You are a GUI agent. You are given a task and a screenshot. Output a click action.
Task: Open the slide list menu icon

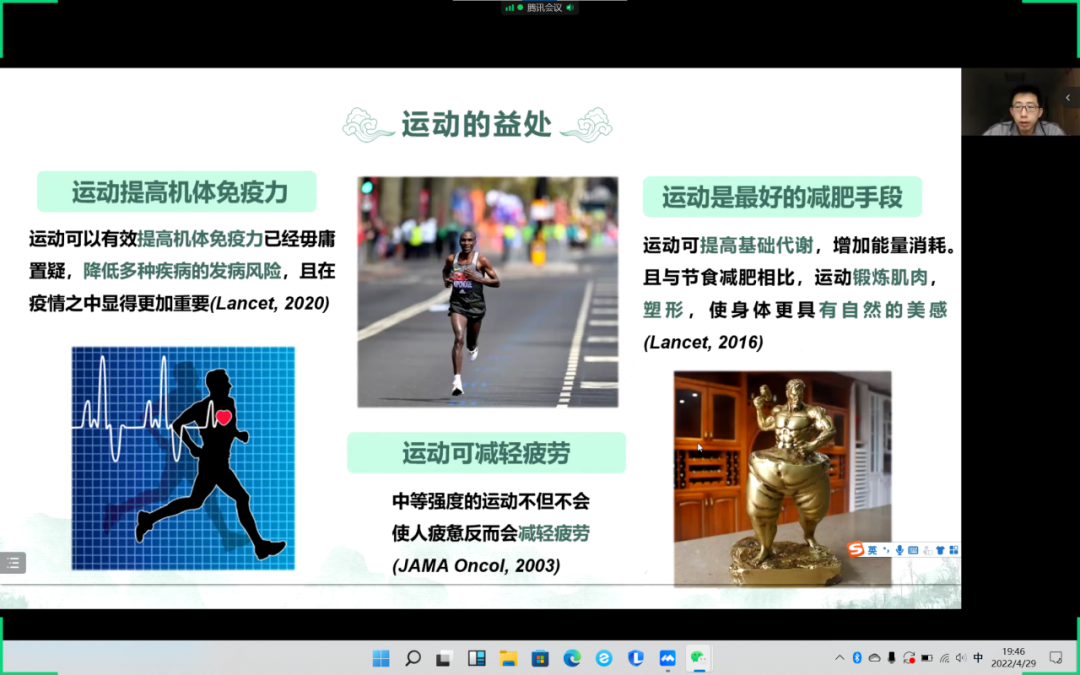point(13,563)
